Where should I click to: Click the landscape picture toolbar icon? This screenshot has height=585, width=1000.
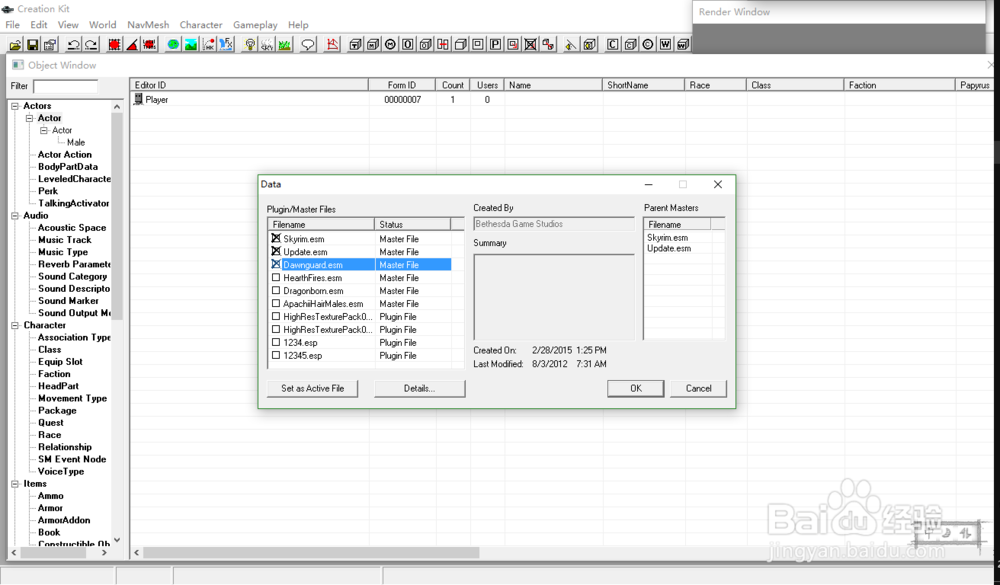[191, 45]
